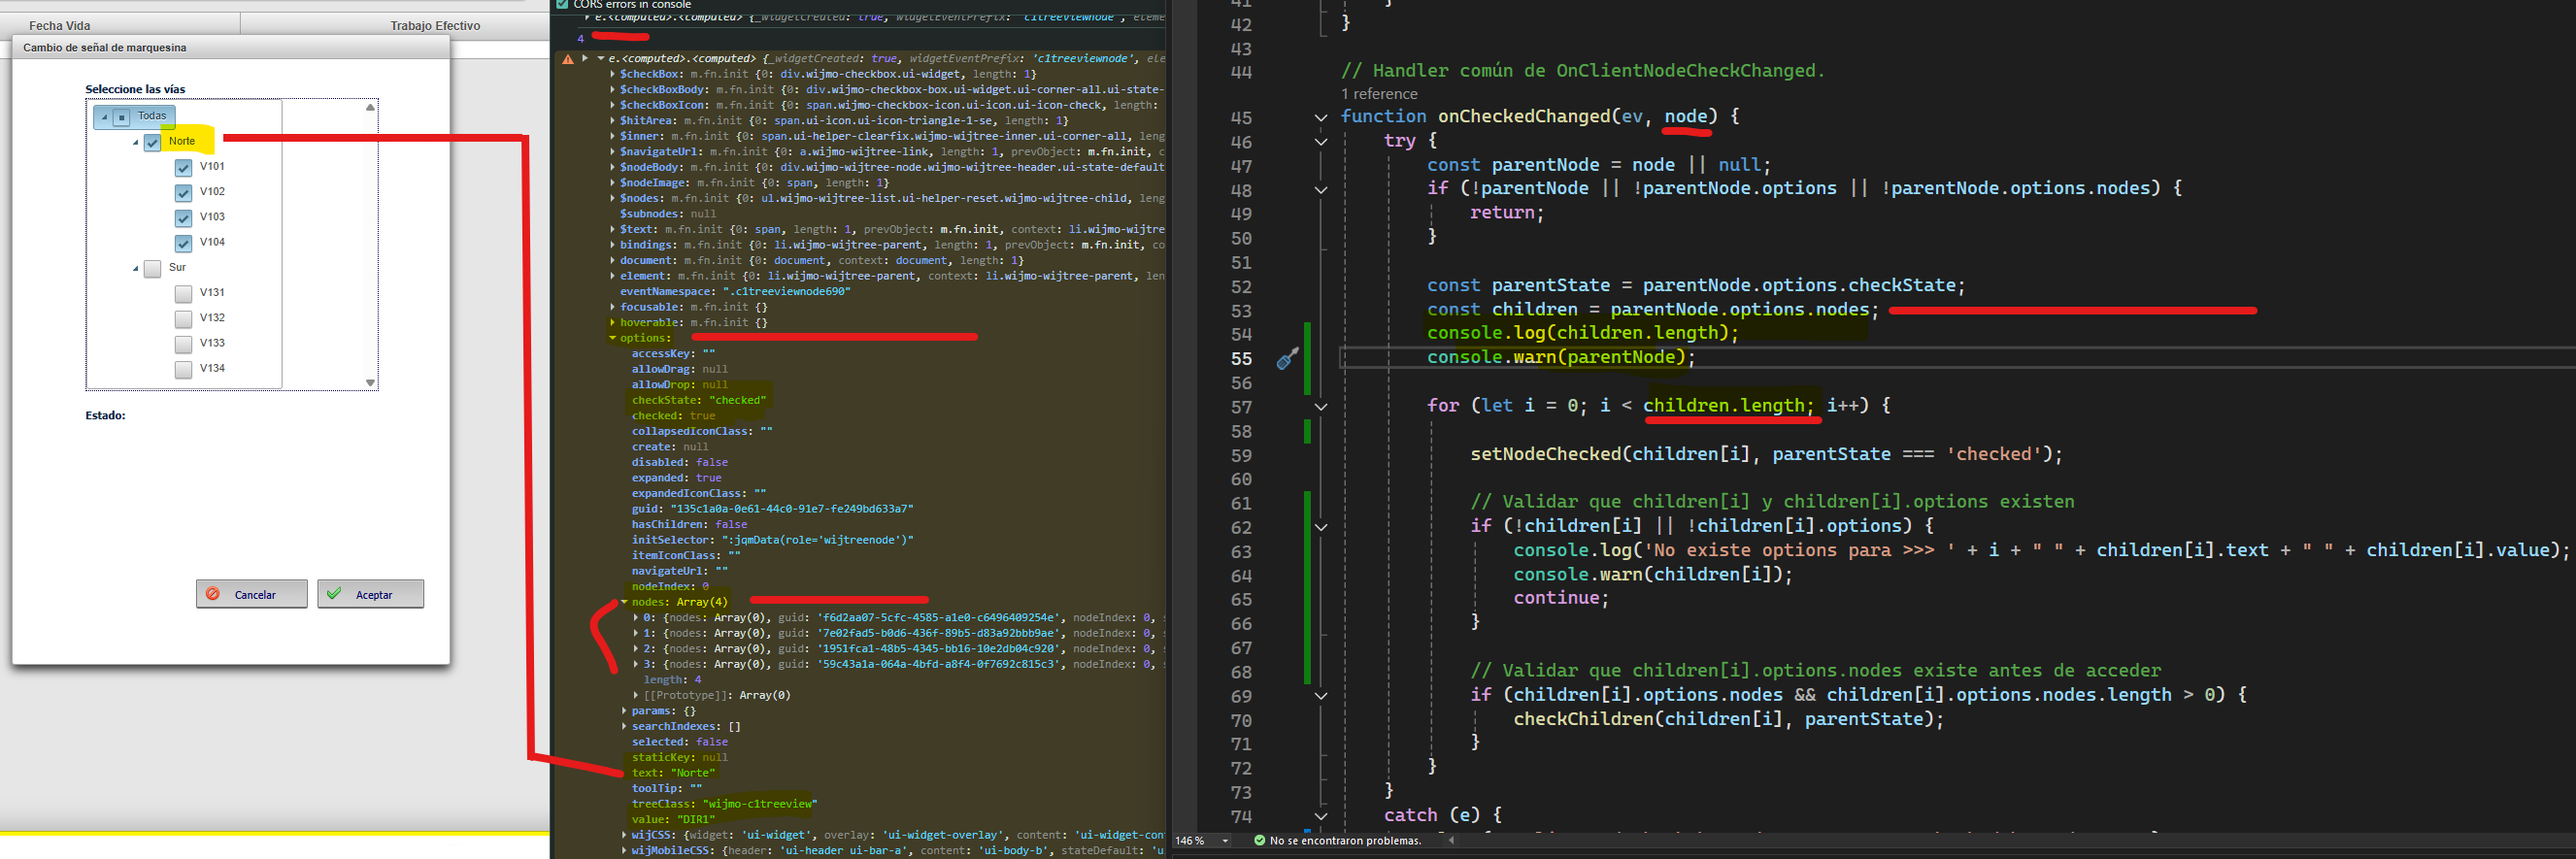
Task: Expand the $nodeImage property
Action: click(x=612, y=183)
